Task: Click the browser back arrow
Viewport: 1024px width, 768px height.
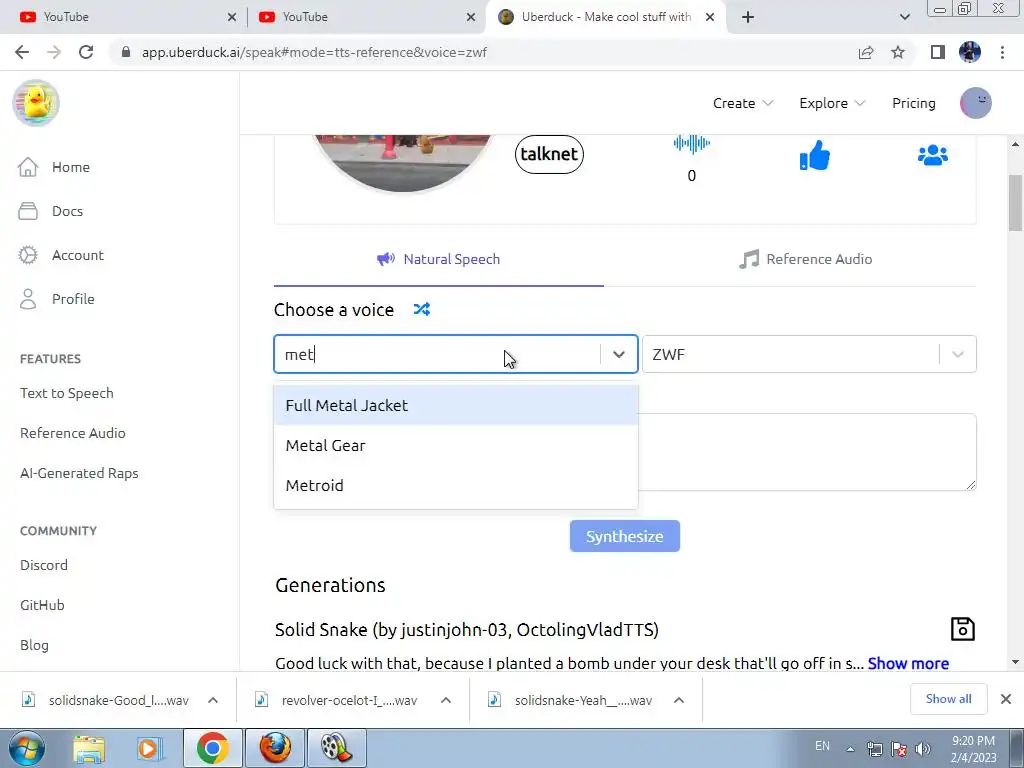Action: 22,52
